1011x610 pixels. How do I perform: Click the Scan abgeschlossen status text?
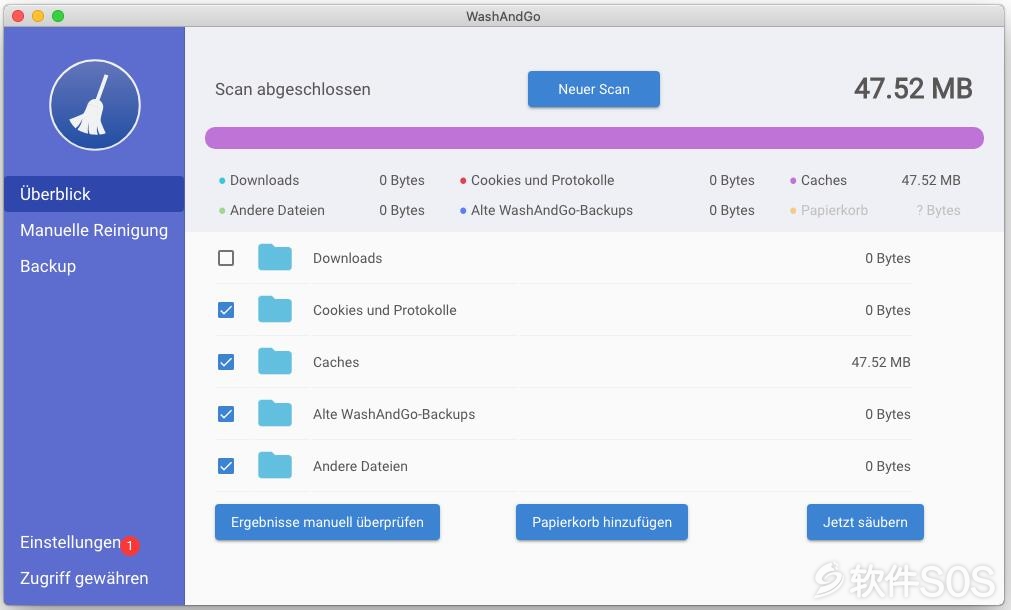pos(293,89)
